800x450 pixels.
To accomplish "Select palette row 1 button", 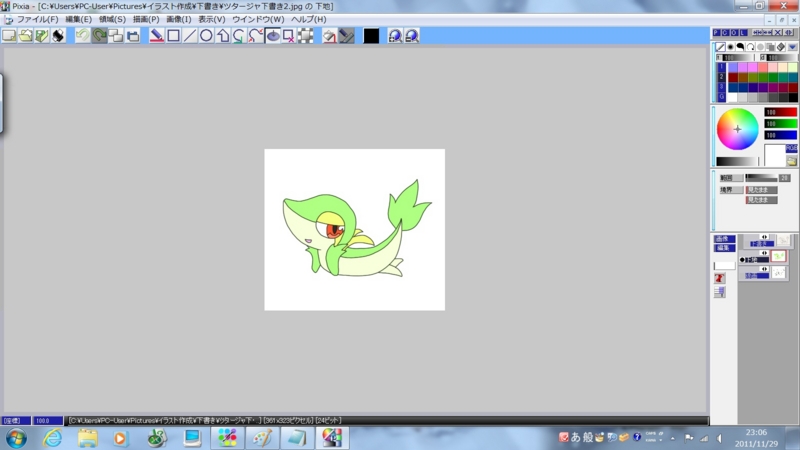I will pyautogui.click(x=721, y=67).
